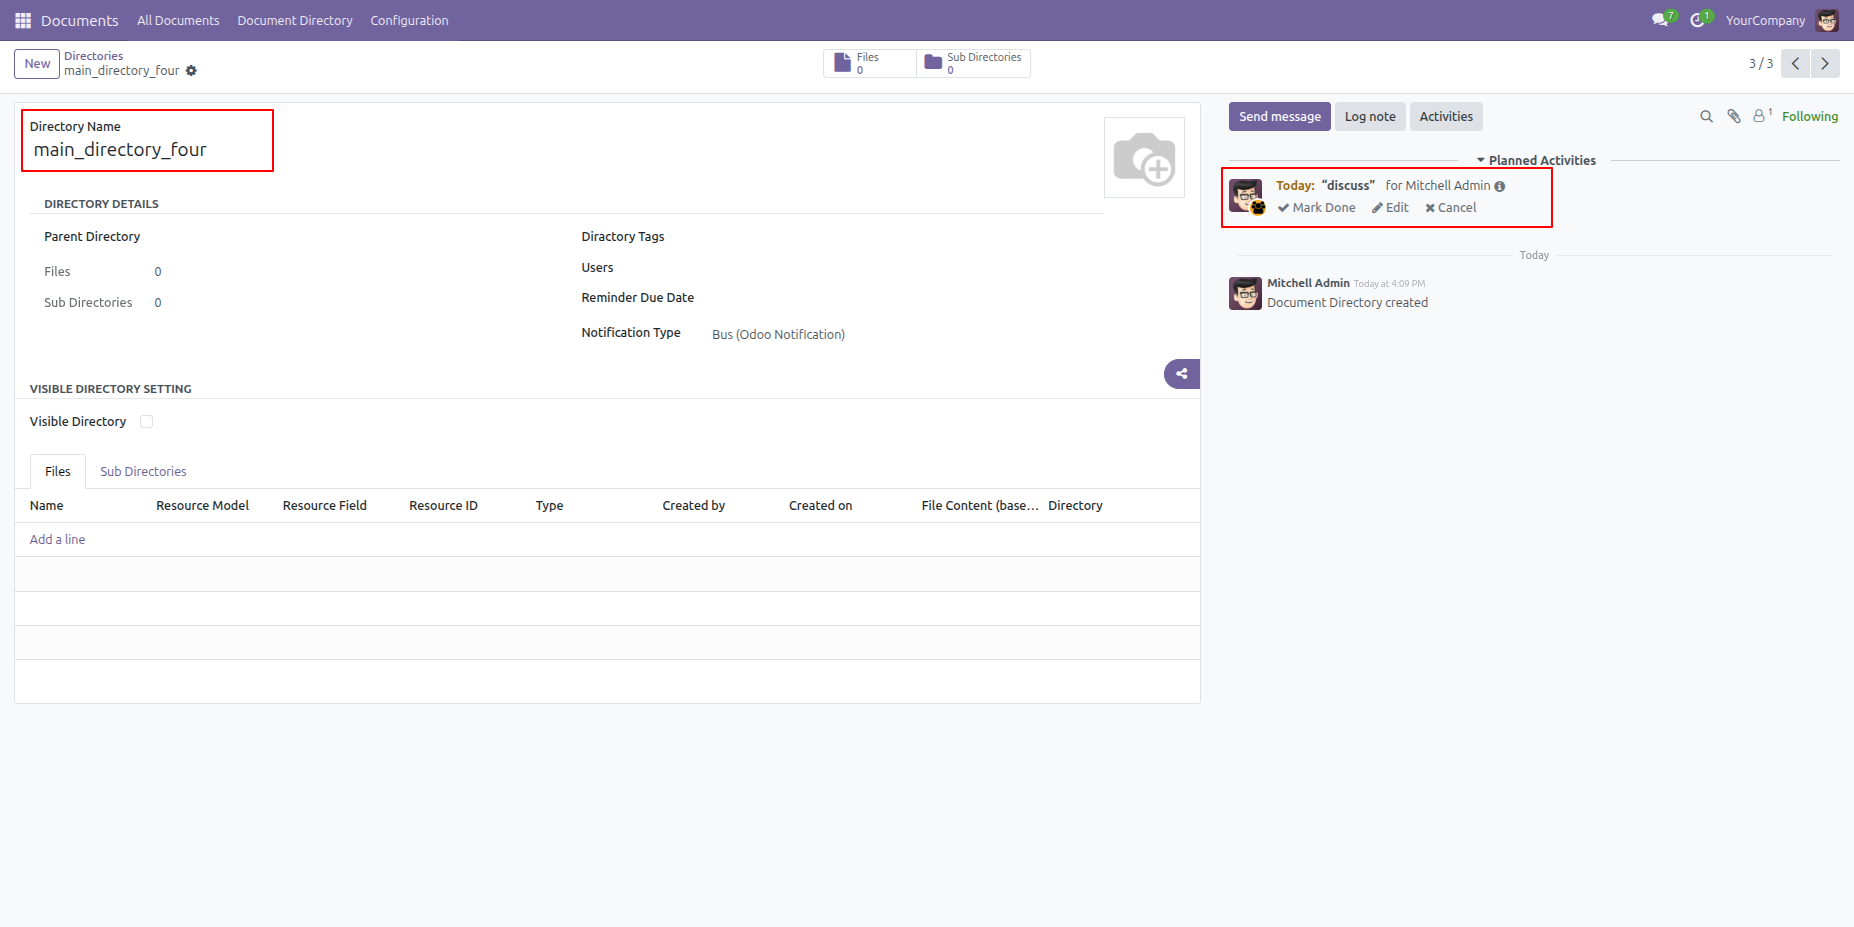Click Add a line in Files table
The height and width of the screenshot is (927, 1854).
pos(57,540)
